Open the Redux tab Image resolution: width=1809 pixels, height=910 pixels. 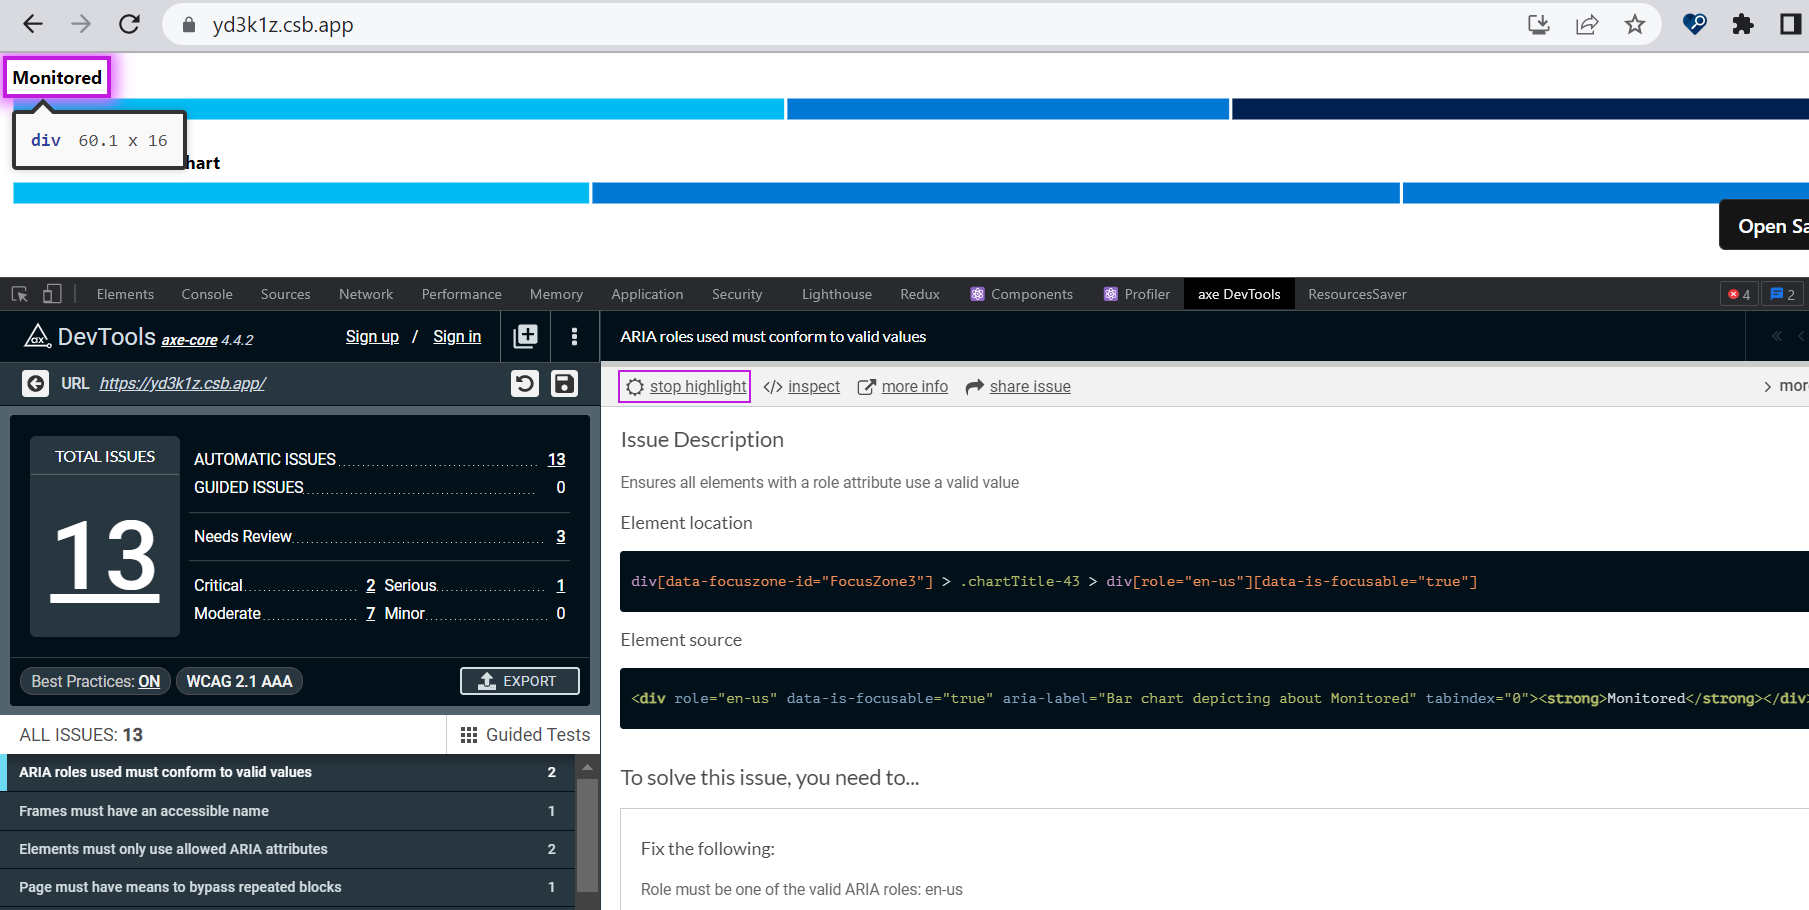pos(920,294)
